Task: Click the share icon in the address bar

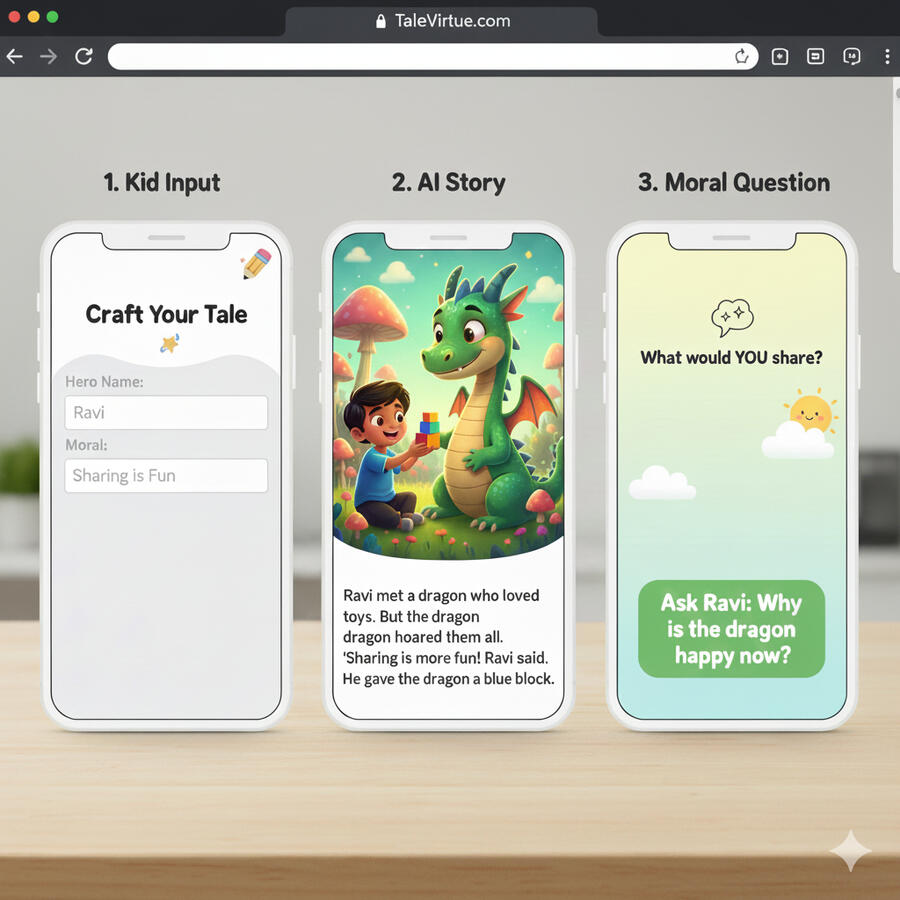Action: pos(742,57)
